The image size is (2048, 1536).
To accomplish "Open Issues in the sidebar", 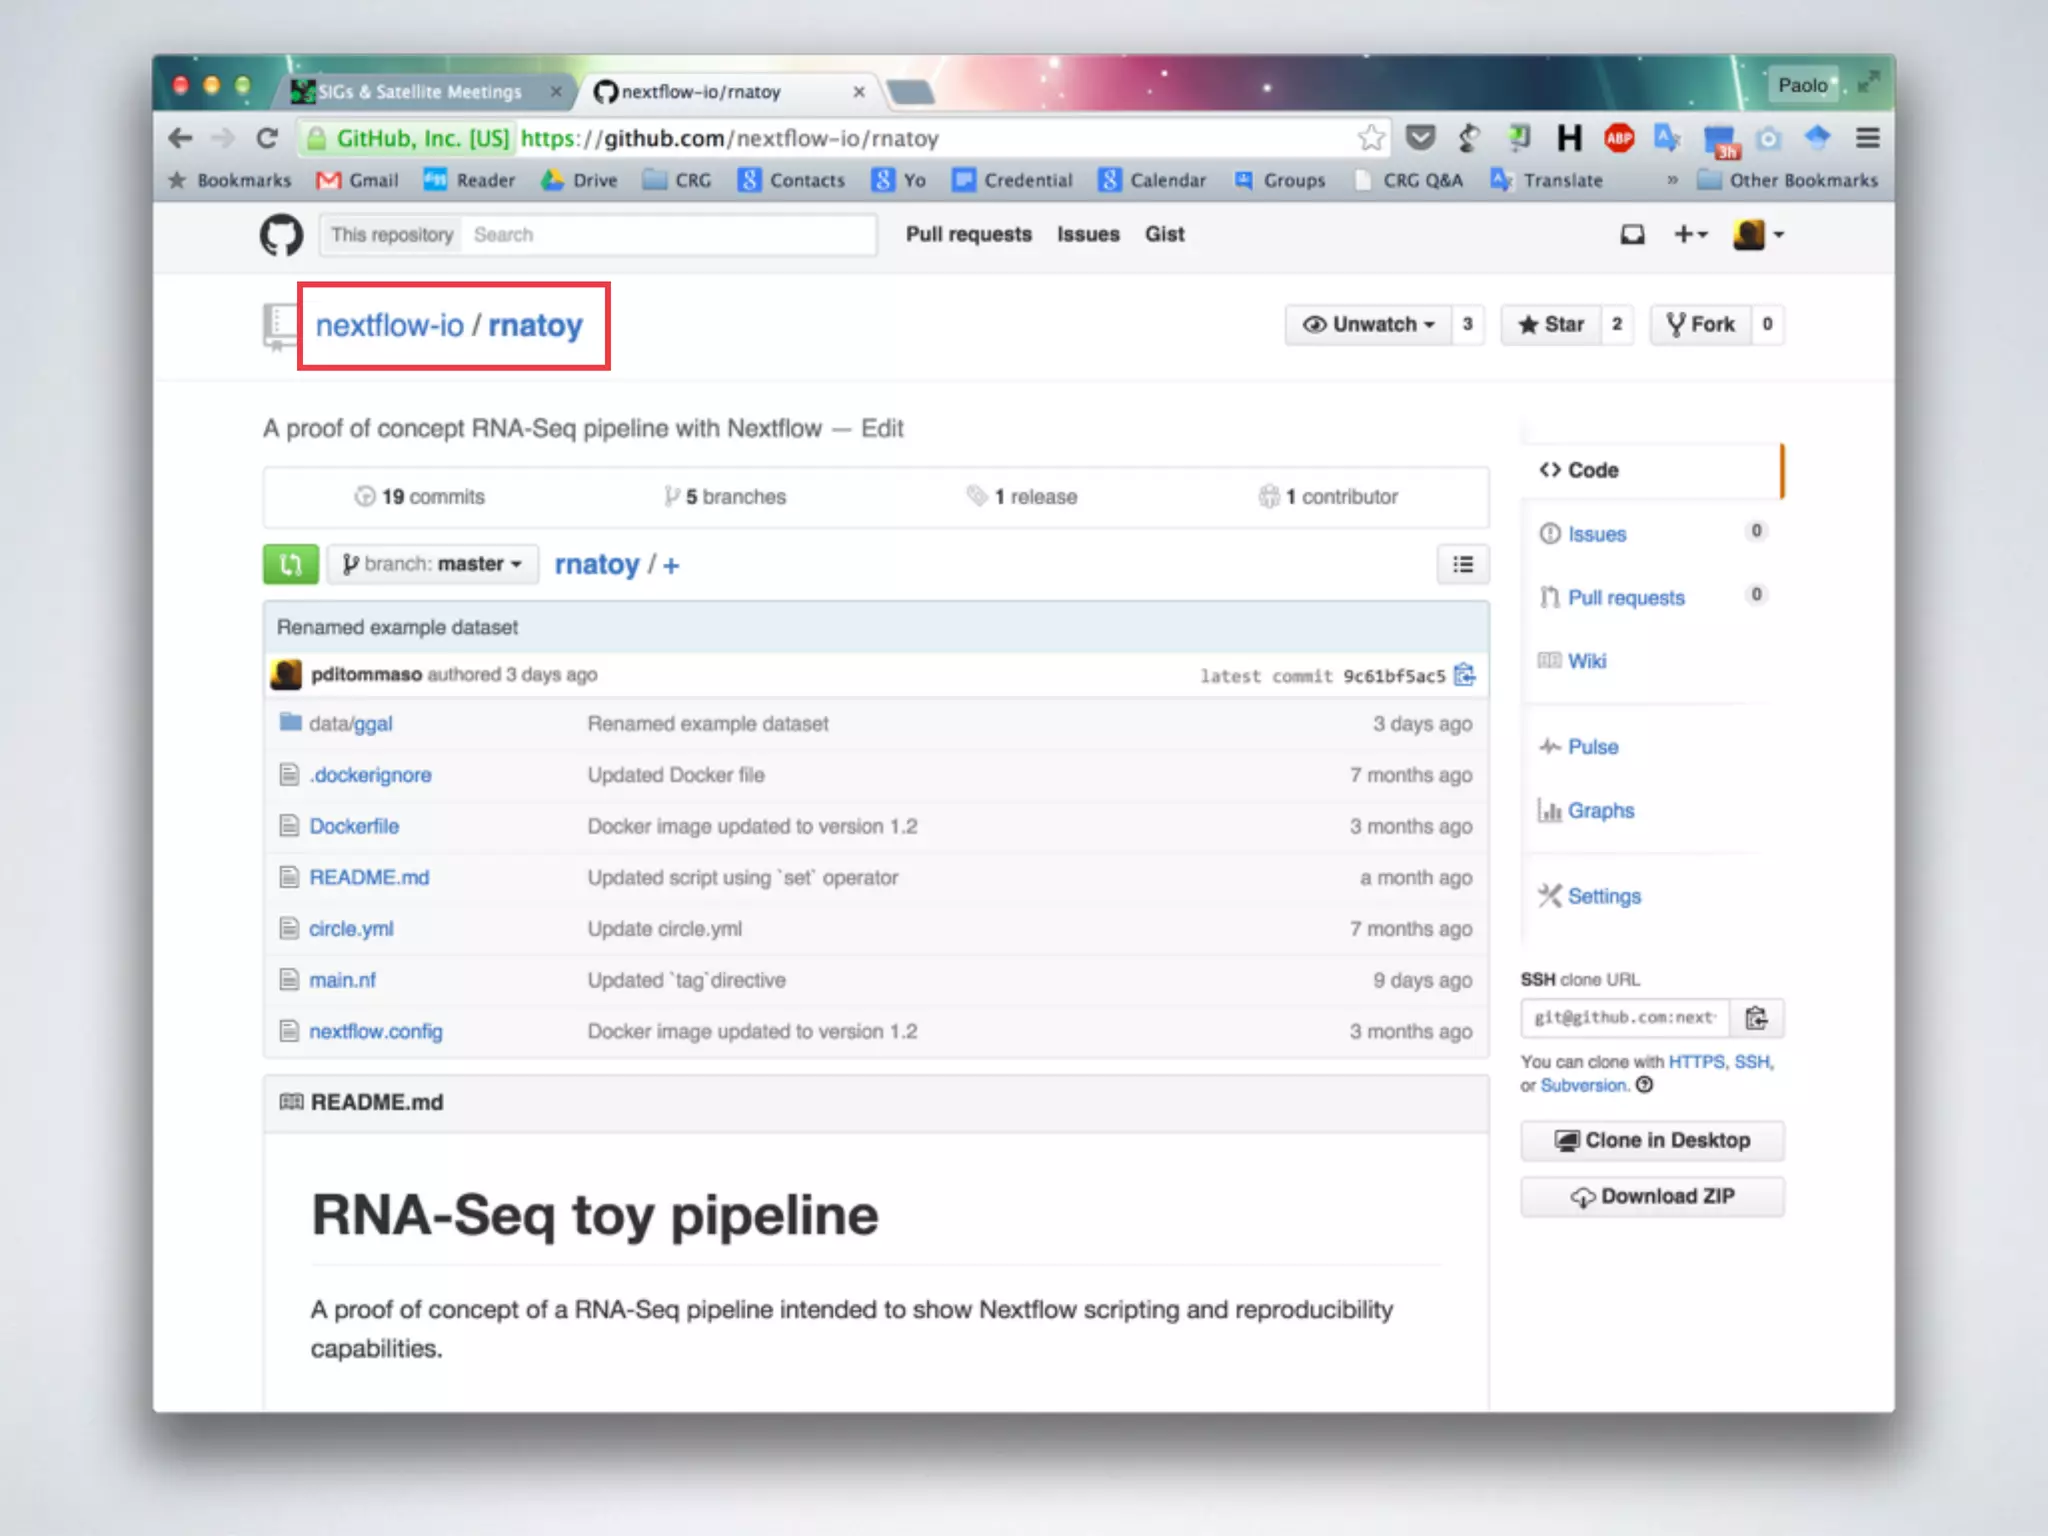I will click(x=1596, y=534).
